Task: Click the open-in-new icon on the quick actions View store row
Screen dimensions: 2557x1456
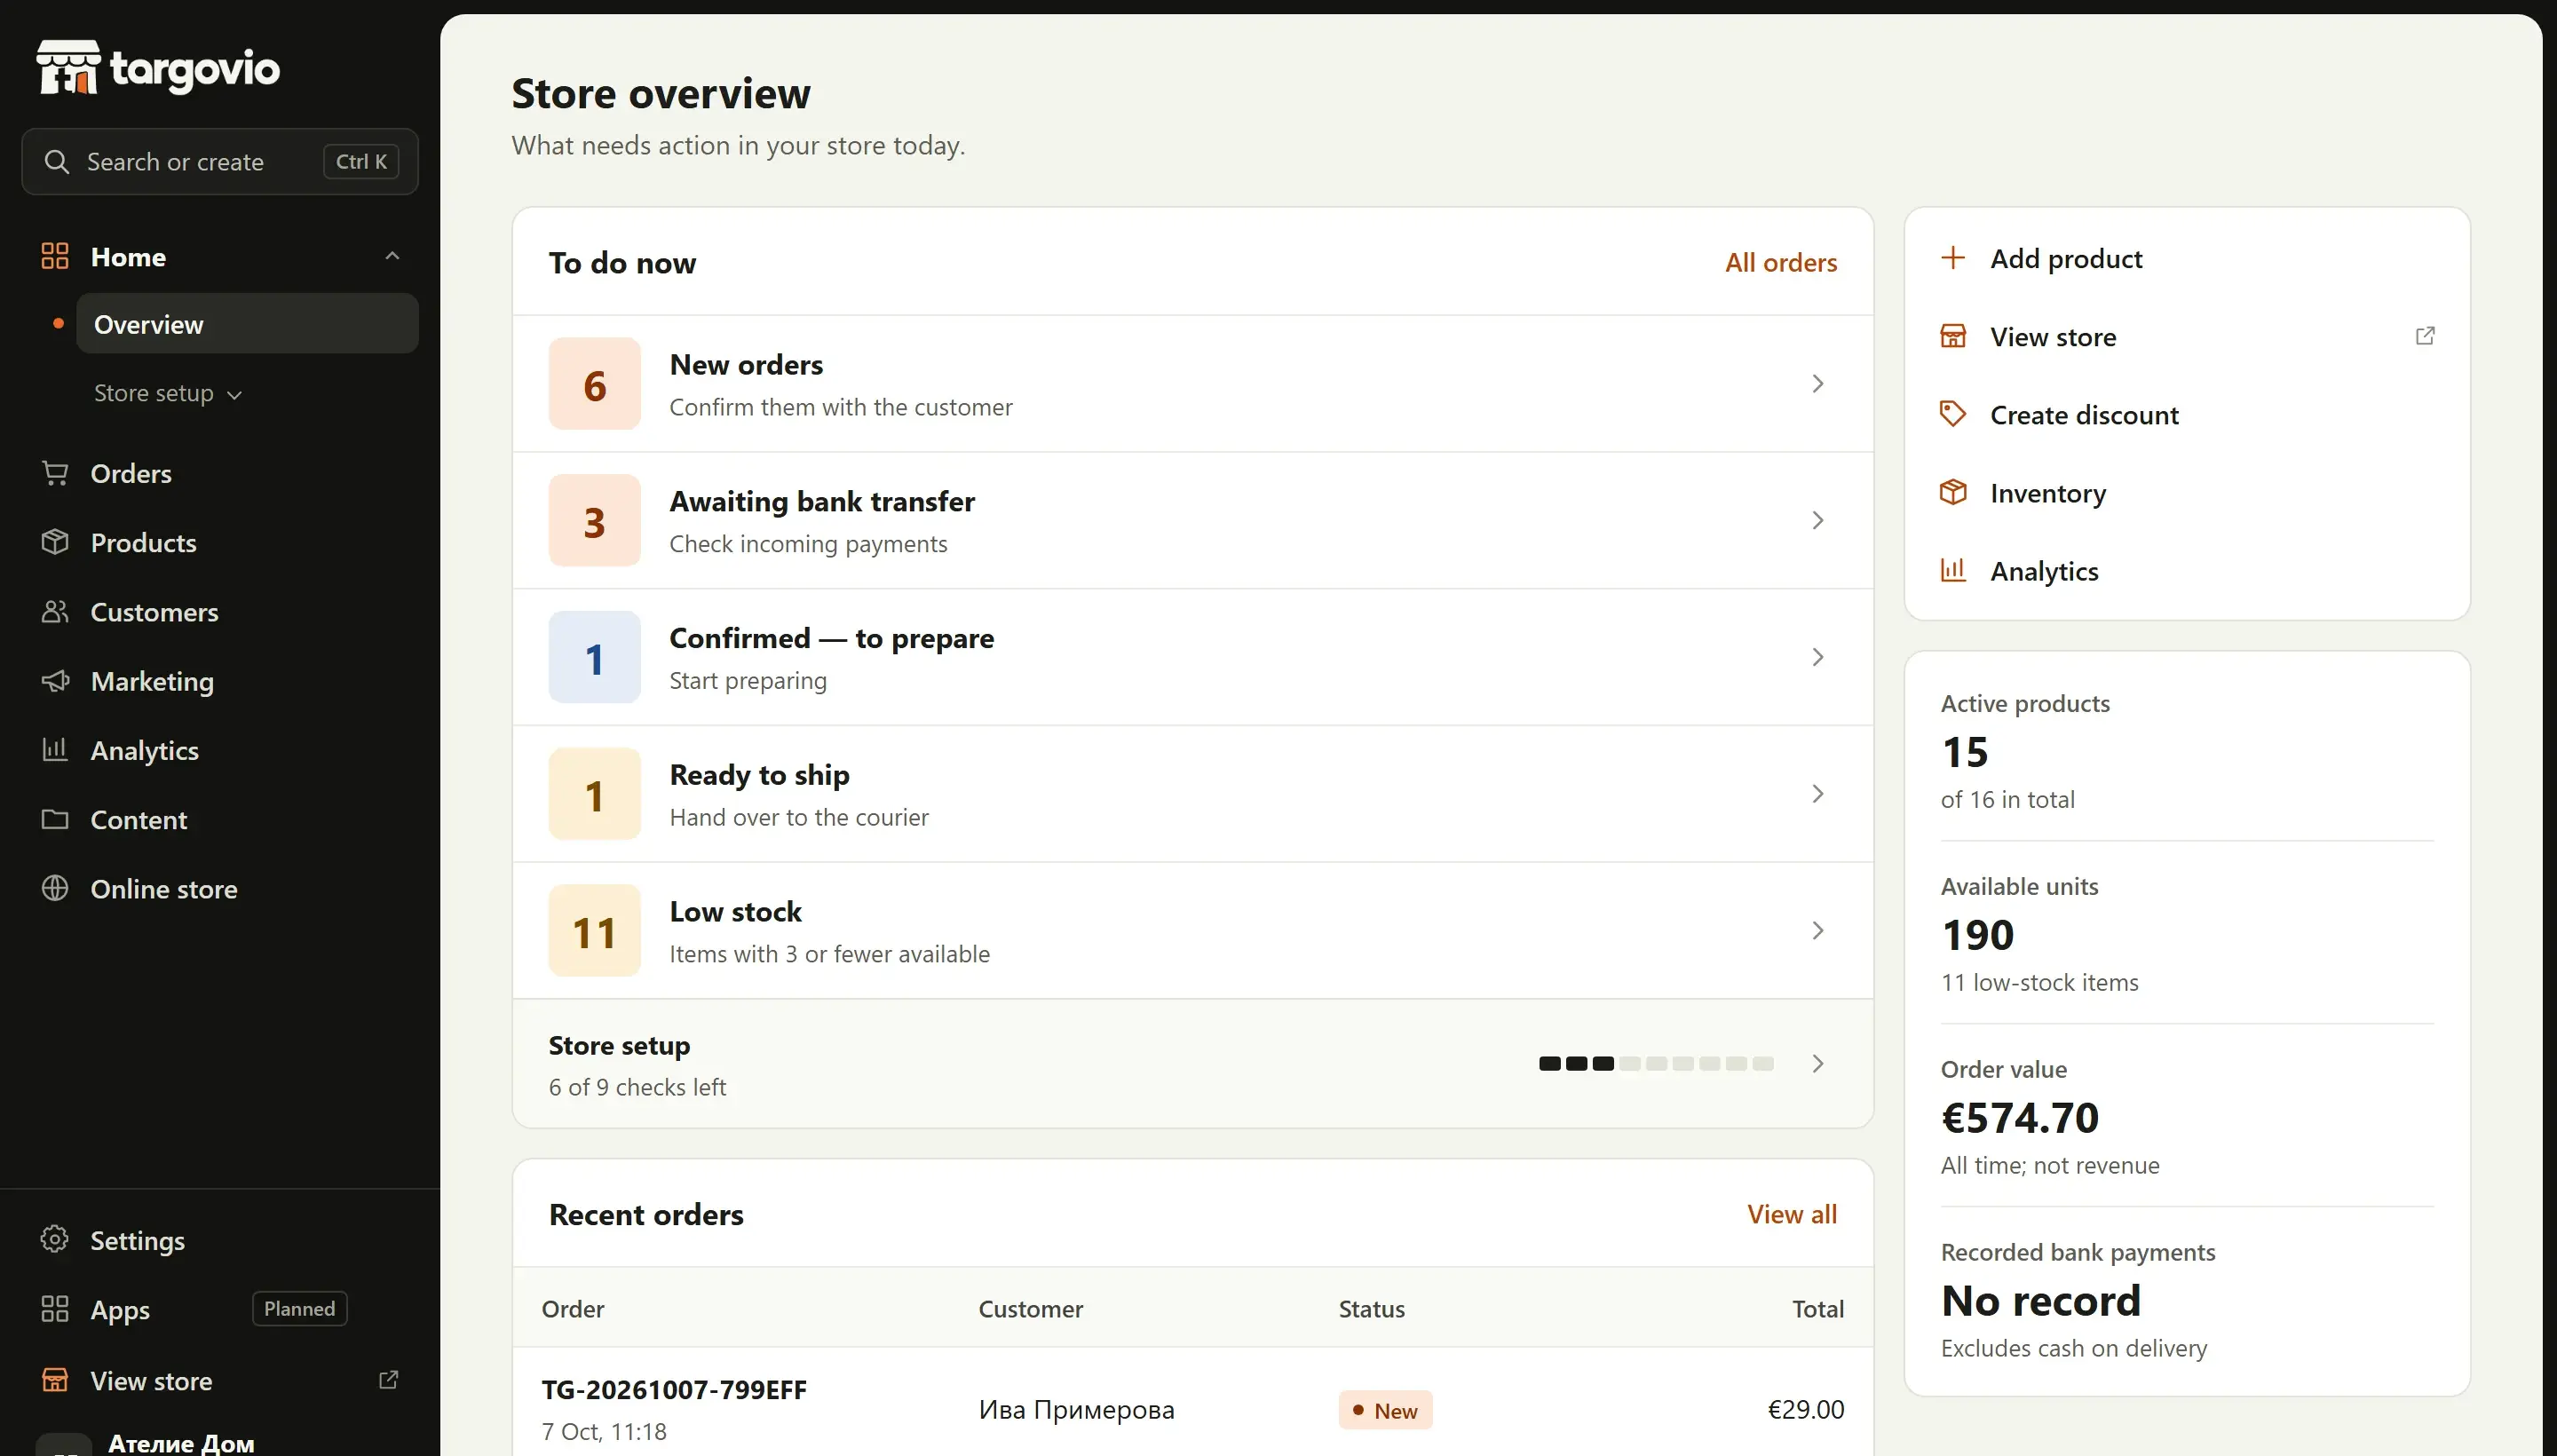Action: pyautogui.click(x=2425, y=336)
